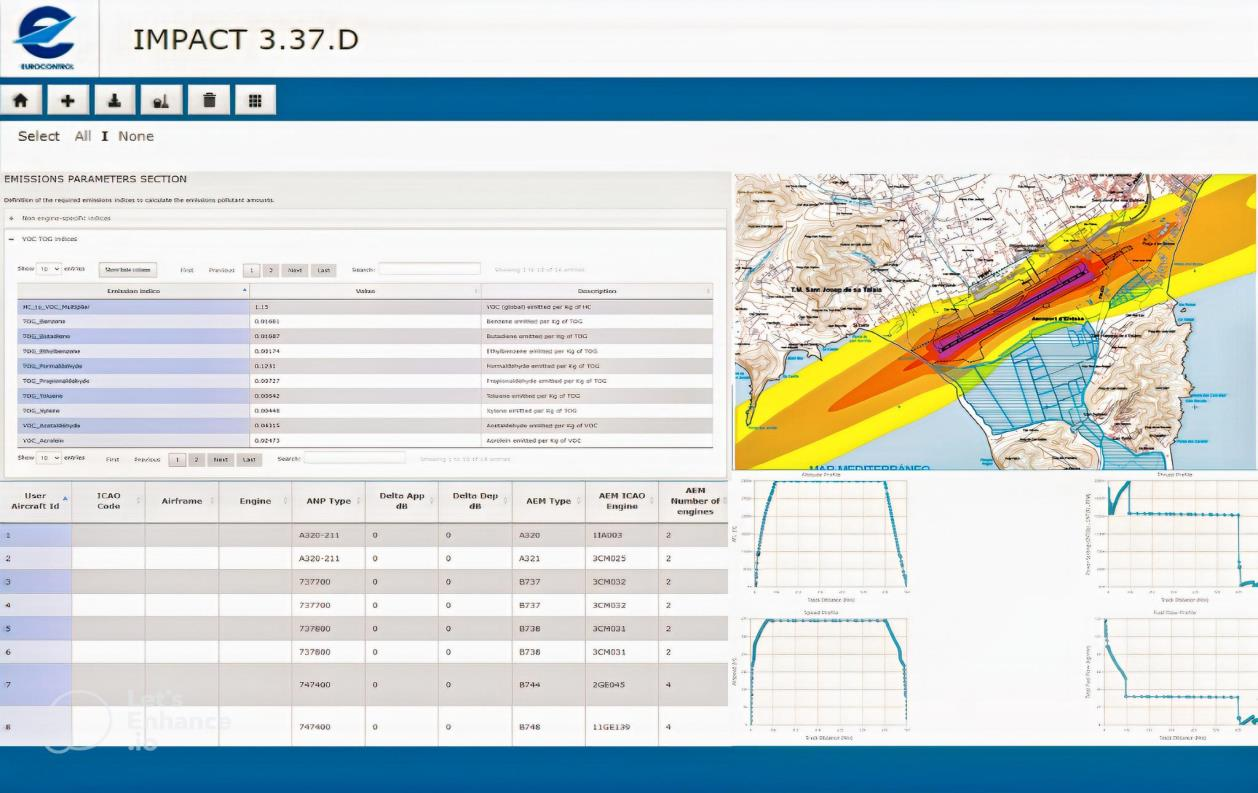Click the Search field below the emission table
Screen dimensions: 1258x793
[x=355, y=458]
